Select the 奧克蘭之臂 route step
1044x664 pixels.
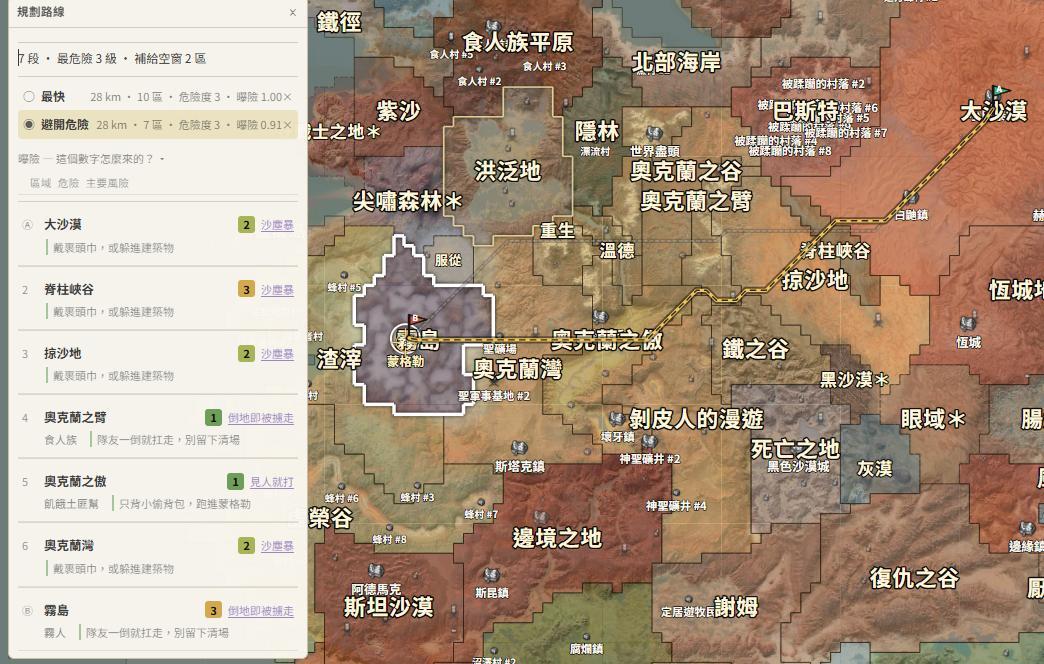point(158,428)
